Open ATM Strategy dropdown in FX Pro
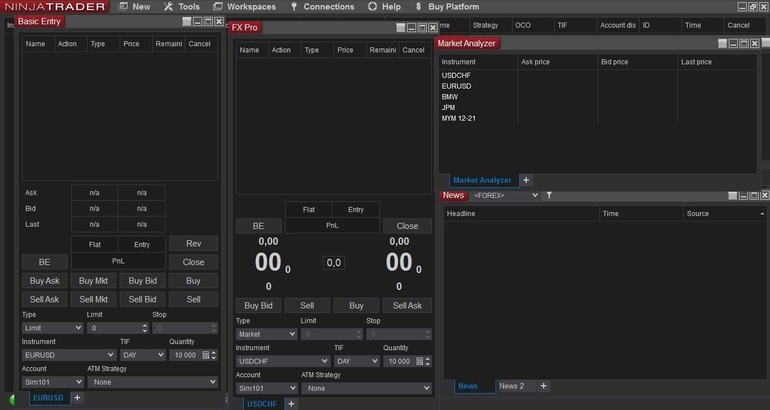The image size is (770, 410). tap(366, 388)
